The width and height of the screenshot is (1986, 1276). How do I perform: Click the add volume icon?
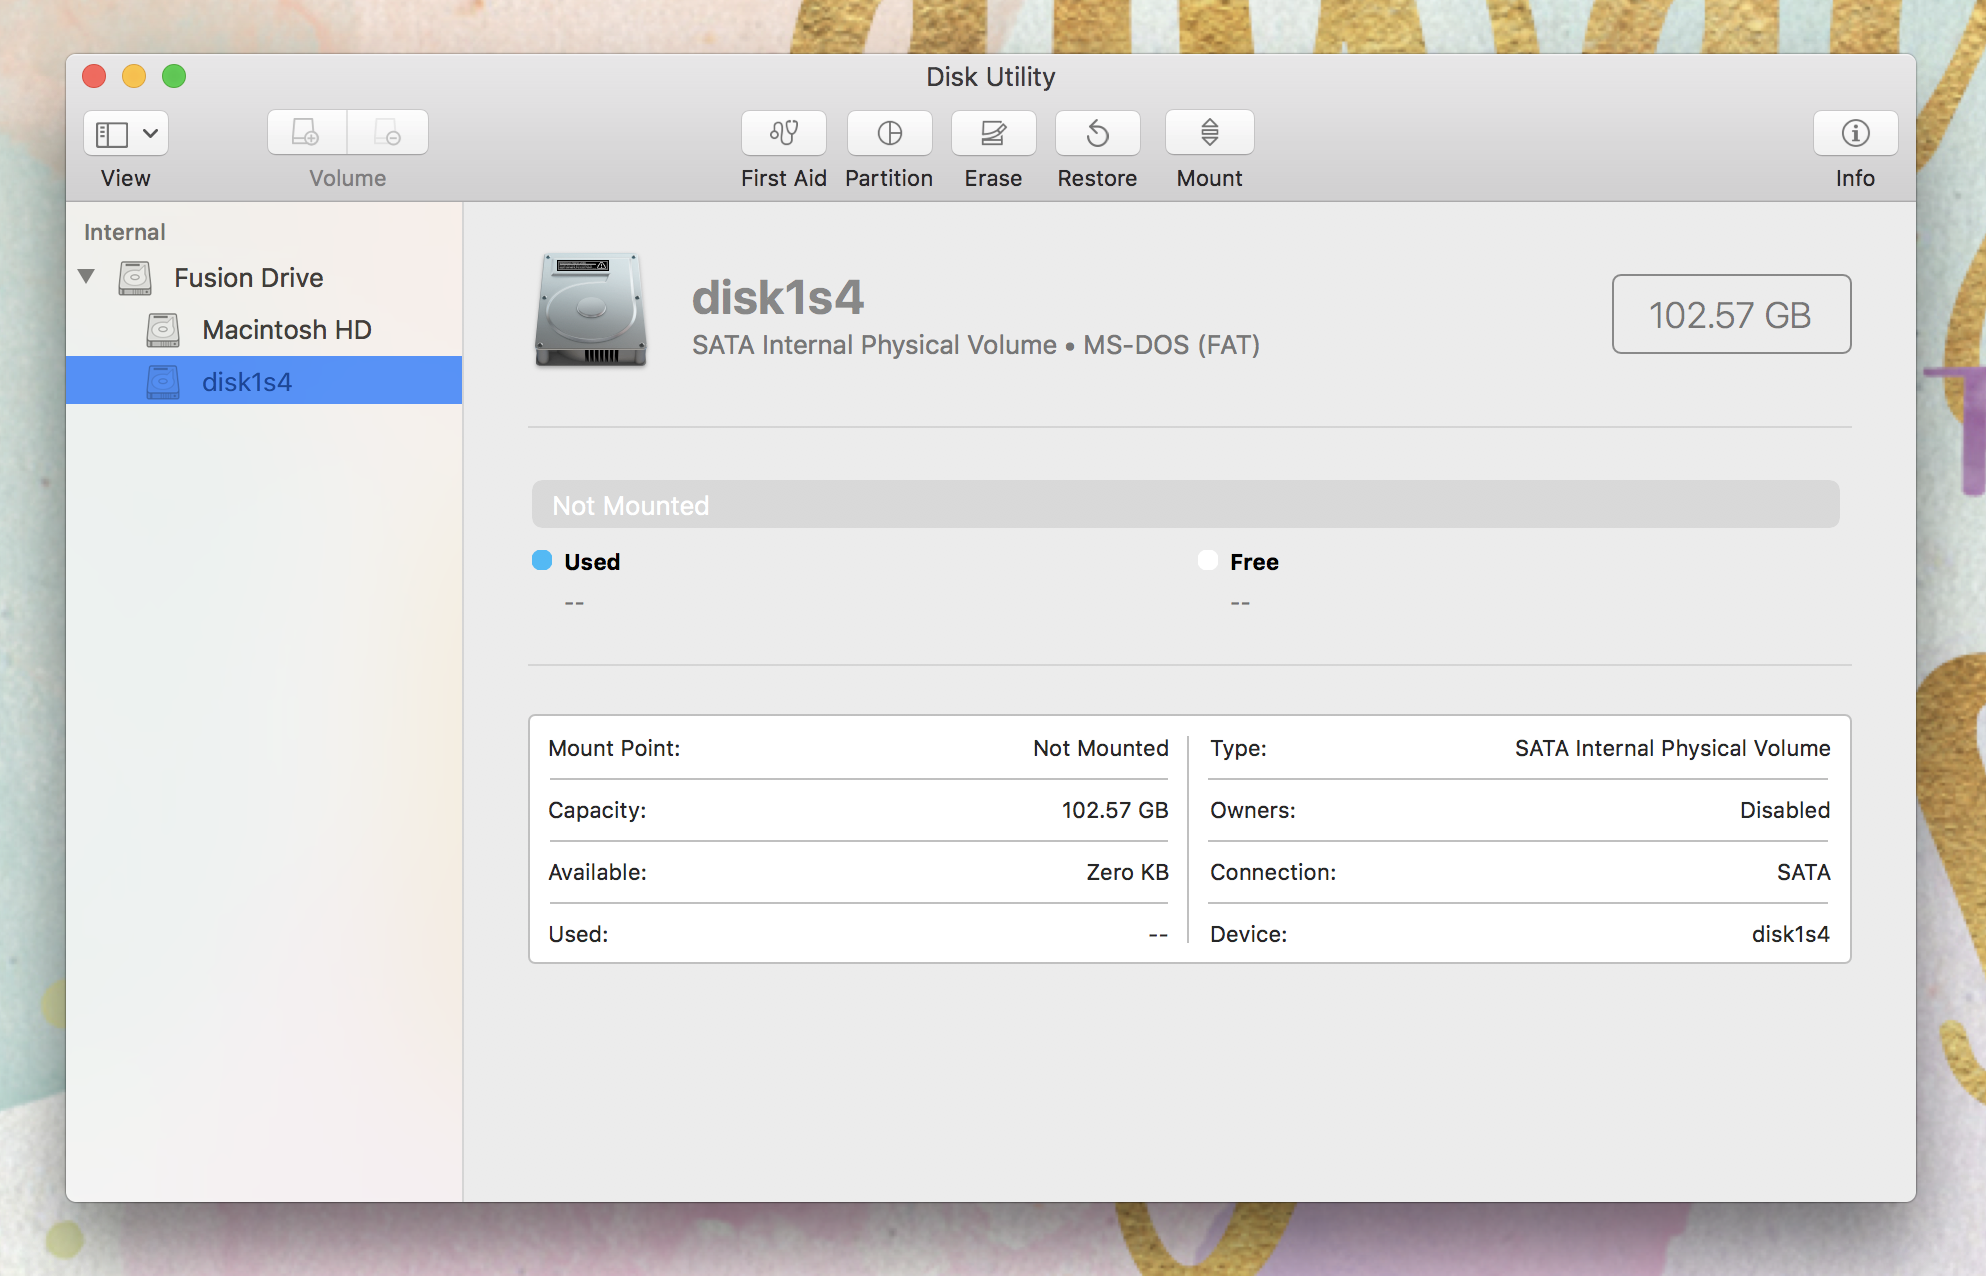[306, 133]
